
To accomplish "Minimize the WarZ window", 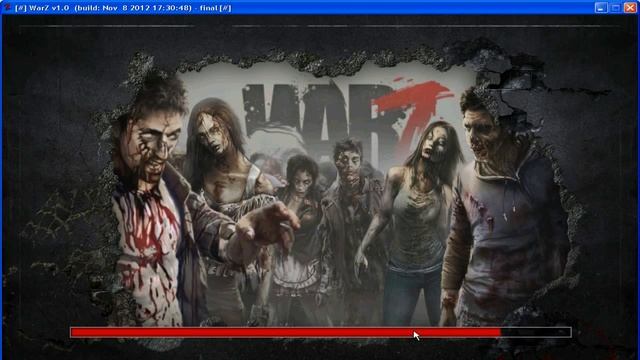I will coord(600,8).
